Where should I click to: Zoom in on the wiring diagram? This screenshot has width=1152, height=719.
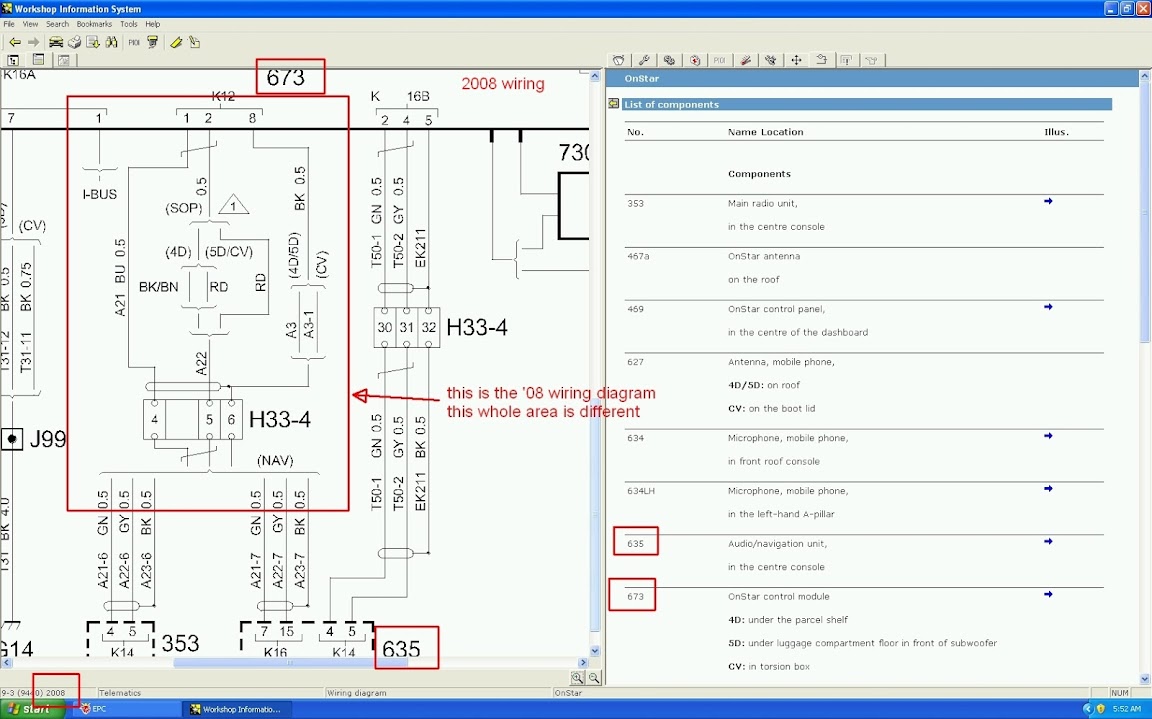(577, 679)
